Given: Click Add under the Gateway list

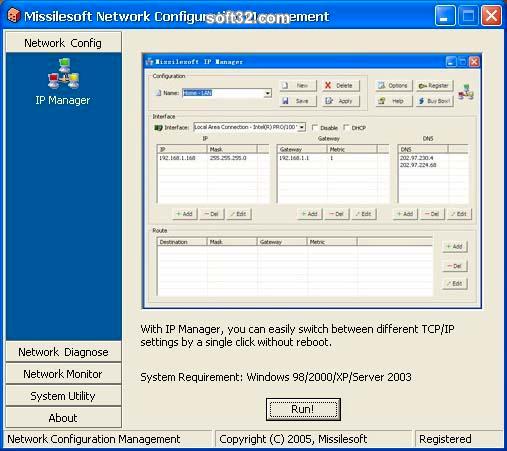Looking at the screenshot, I should 310,214.
